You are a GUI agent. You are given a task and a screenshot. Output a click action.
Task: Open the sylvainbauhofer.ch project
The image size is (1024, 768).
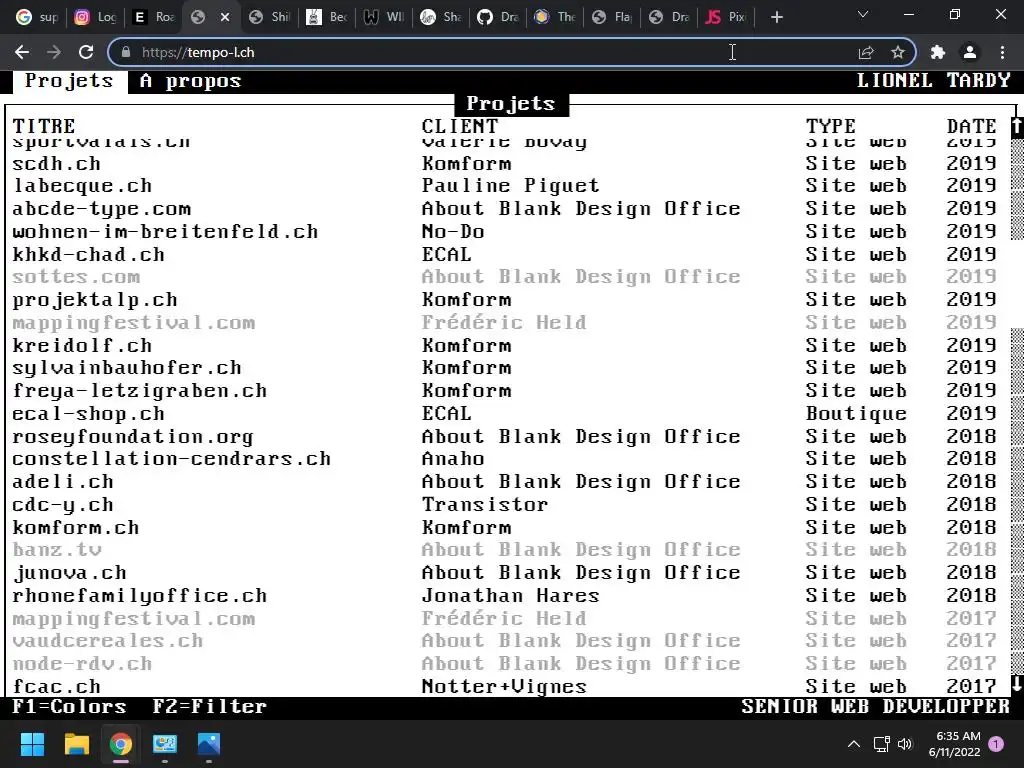[127, 368]
